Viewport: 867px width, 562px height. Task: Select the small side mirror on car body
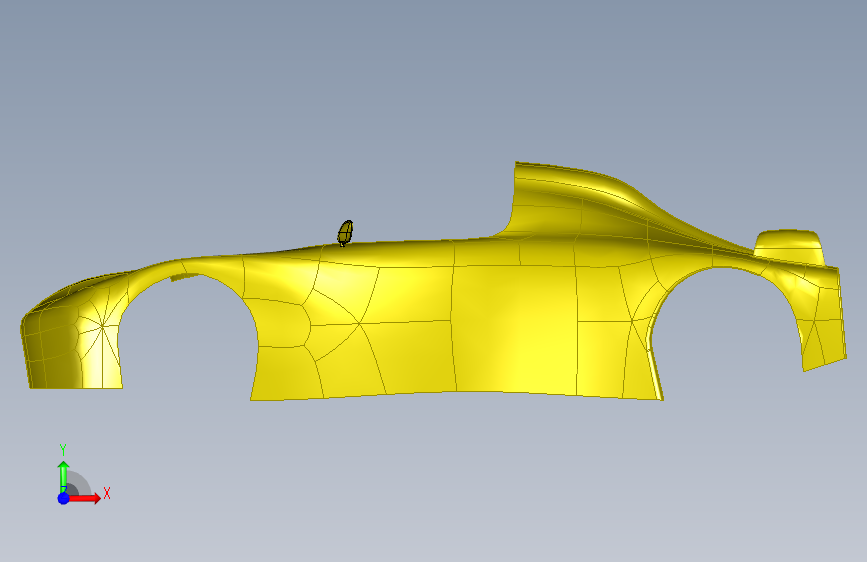346,233
